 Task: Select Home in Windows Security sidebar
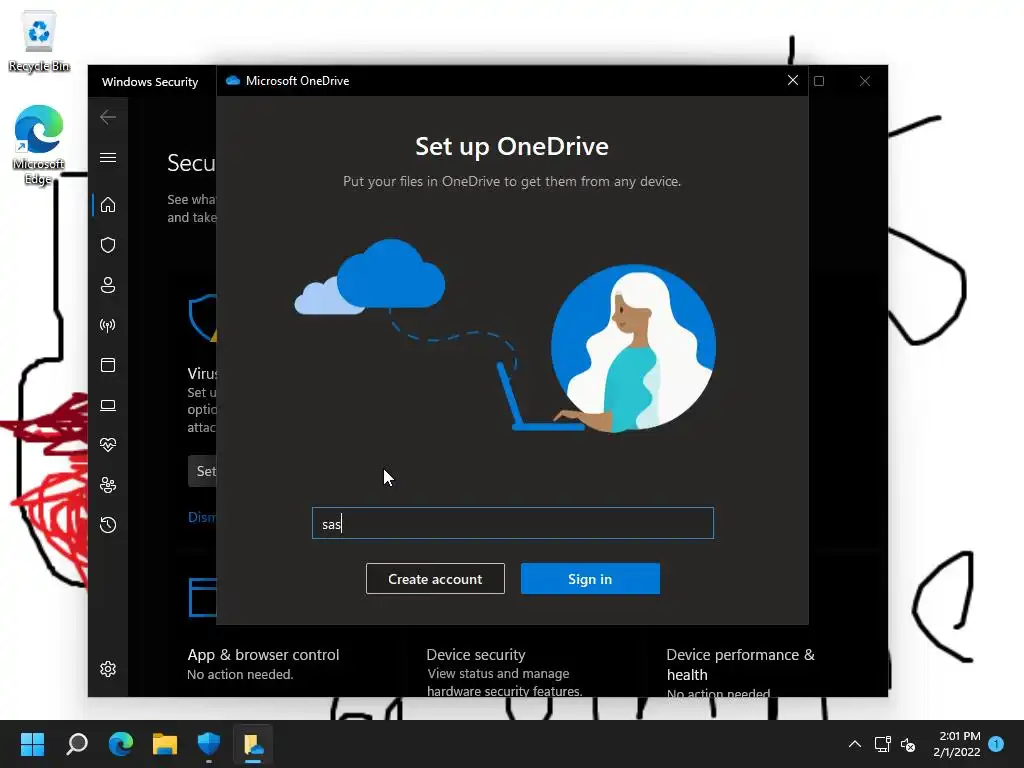click(x=108, y=205)
